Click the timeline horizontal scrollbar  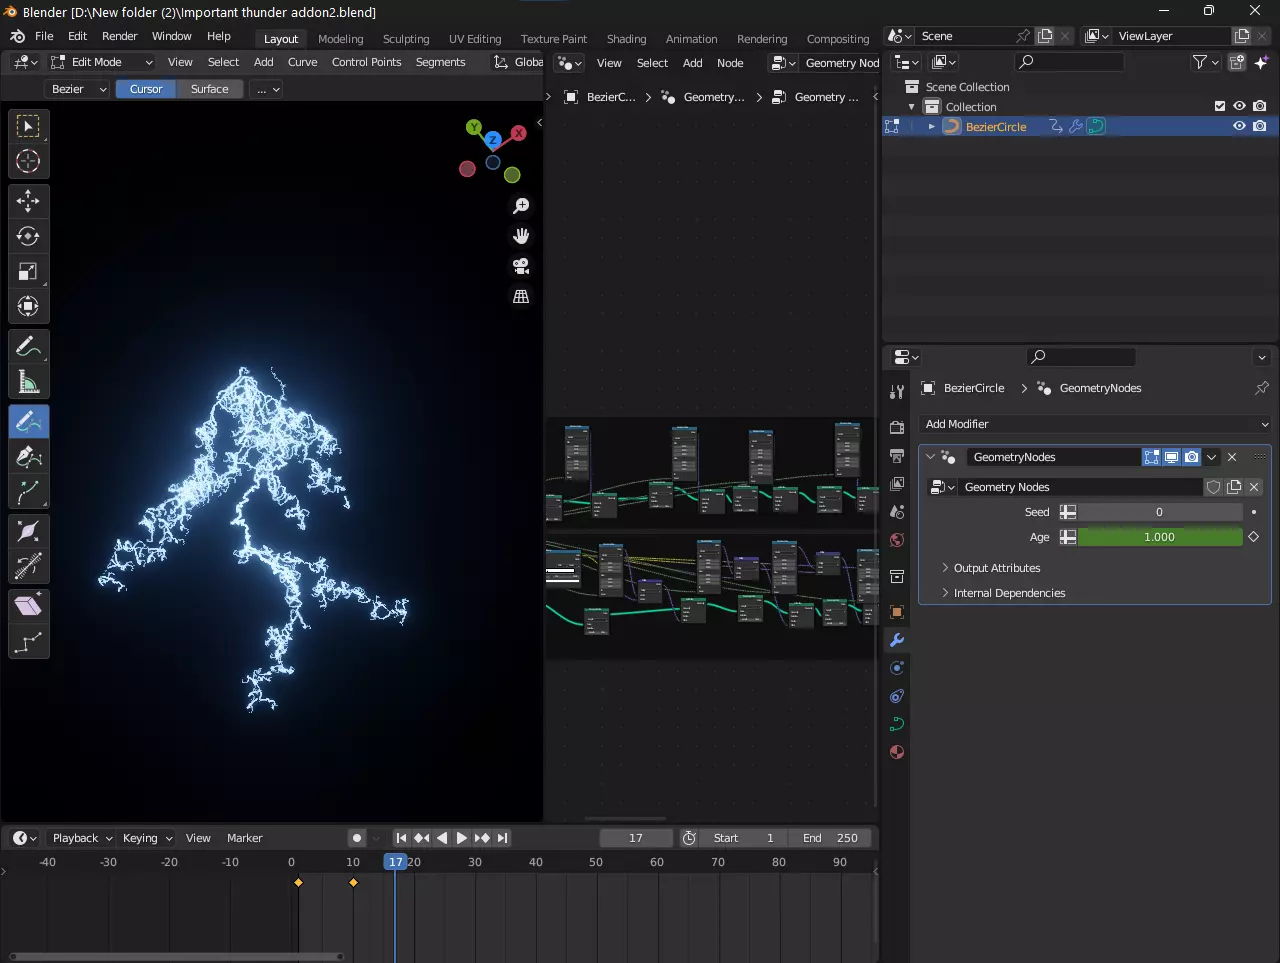[x=176, y=957]
